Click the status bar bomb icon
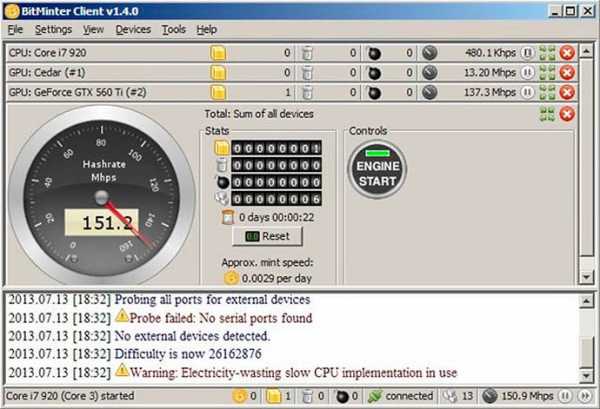The image size is (600, 409). pos(342,396)
